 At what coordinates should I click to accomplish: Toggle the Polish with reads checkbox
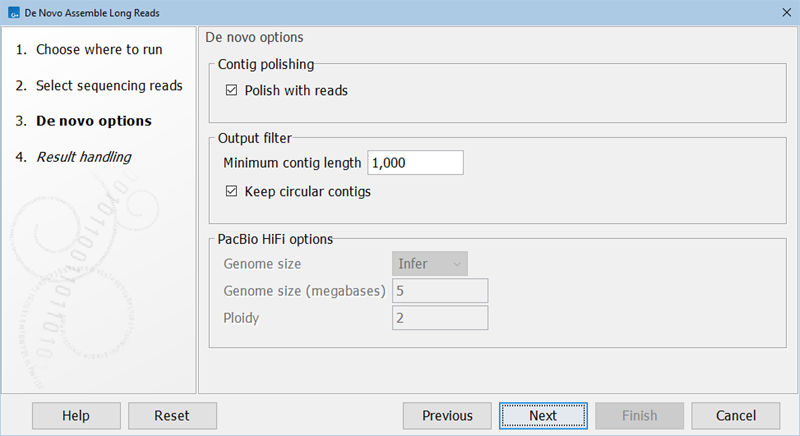coord(233,91)
